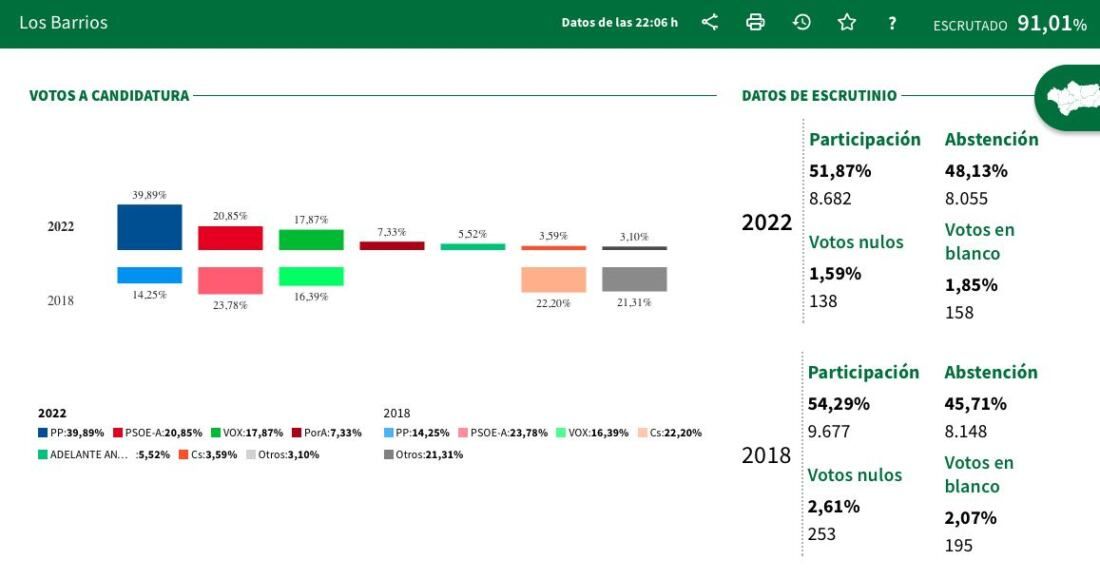Click the ESCRUTADO 91,01% indicator

point(1010,24)
